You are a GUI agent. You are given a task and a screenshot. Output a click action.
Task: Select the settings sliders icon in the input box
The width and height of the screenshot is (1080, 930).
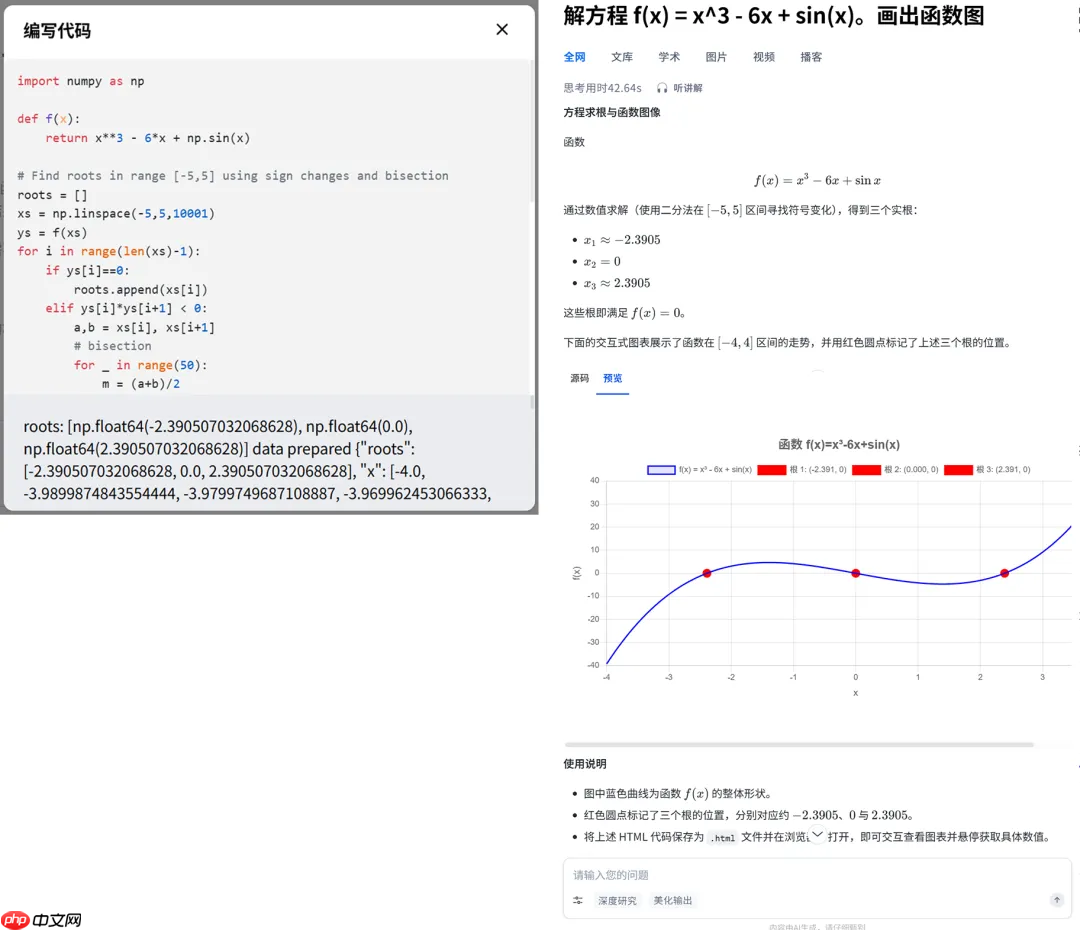click(x=577, y=900)
